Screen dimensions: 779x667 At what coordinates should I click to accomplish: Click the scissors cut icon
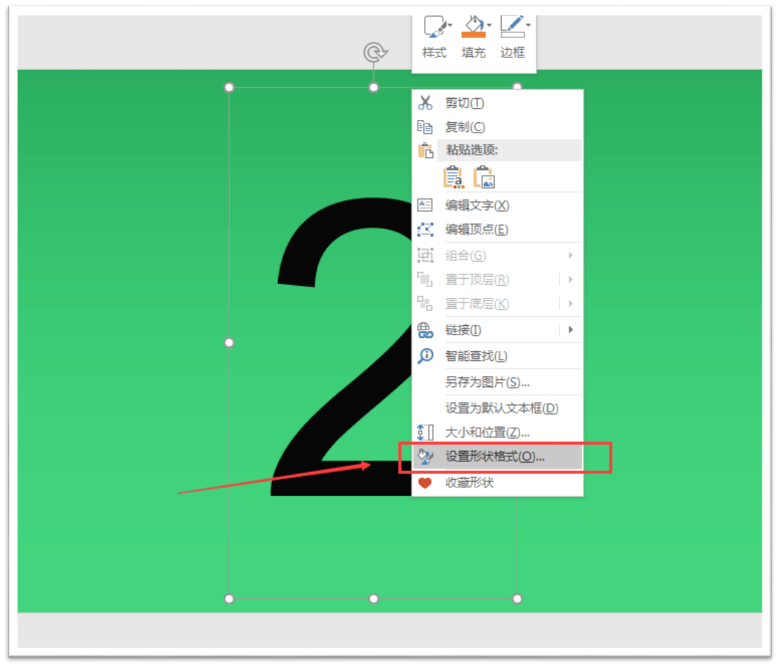425,103
